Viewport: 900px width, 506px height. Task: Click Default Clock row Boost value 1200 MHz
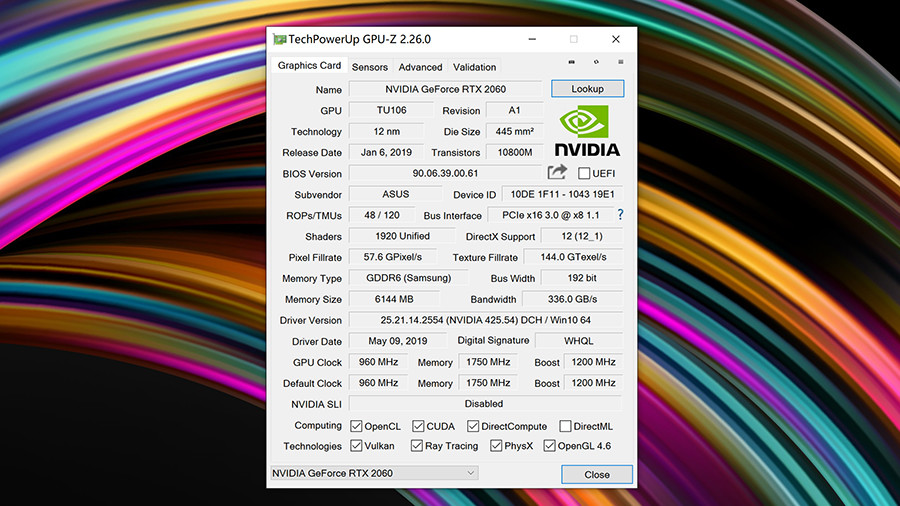click(593, 383)
